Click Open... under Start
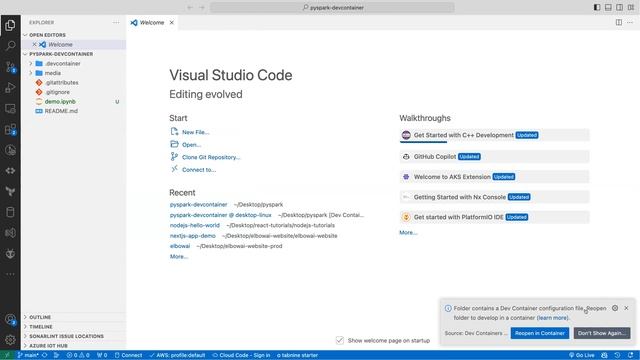This screenshot has width=640, height=360. click(x=191, y=145)
